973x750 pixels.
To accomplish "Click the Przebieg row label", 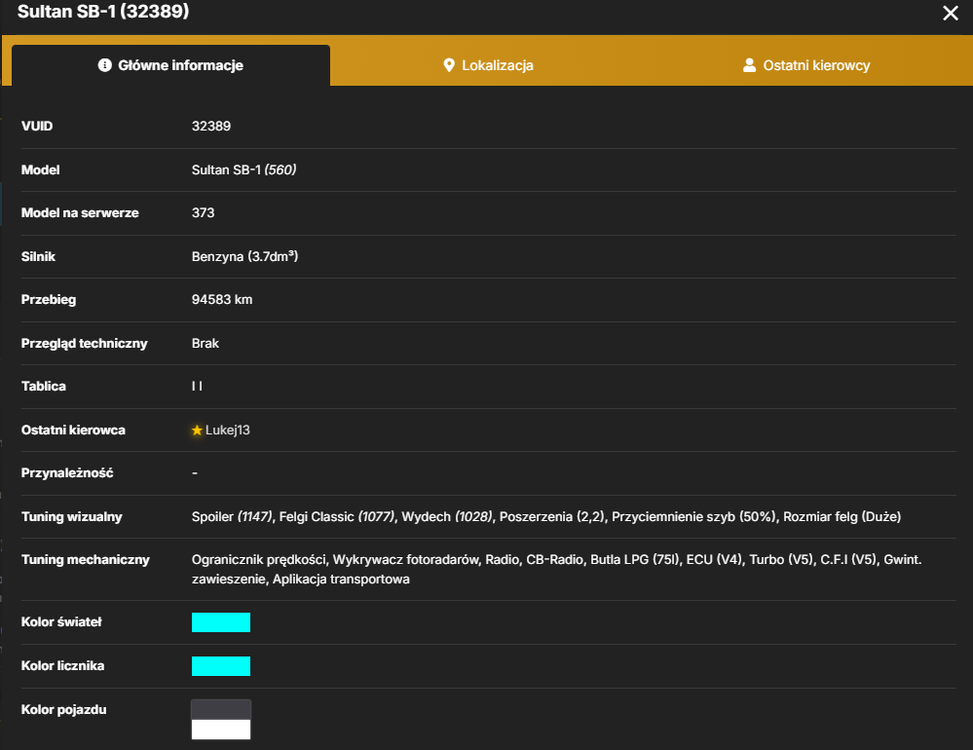I will click(x=48, y=300).
